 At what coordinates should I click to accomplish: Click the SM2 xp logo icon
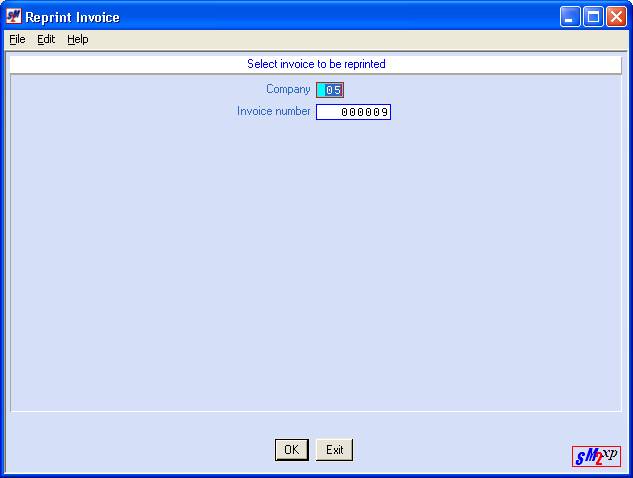(596, 456)
